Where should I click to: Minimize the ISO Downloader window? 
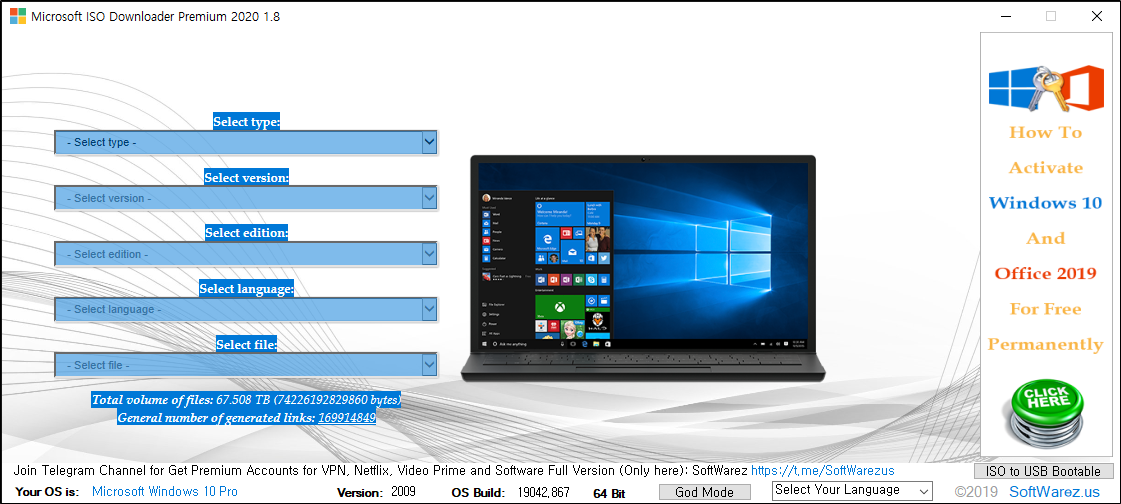(1005, 16)
